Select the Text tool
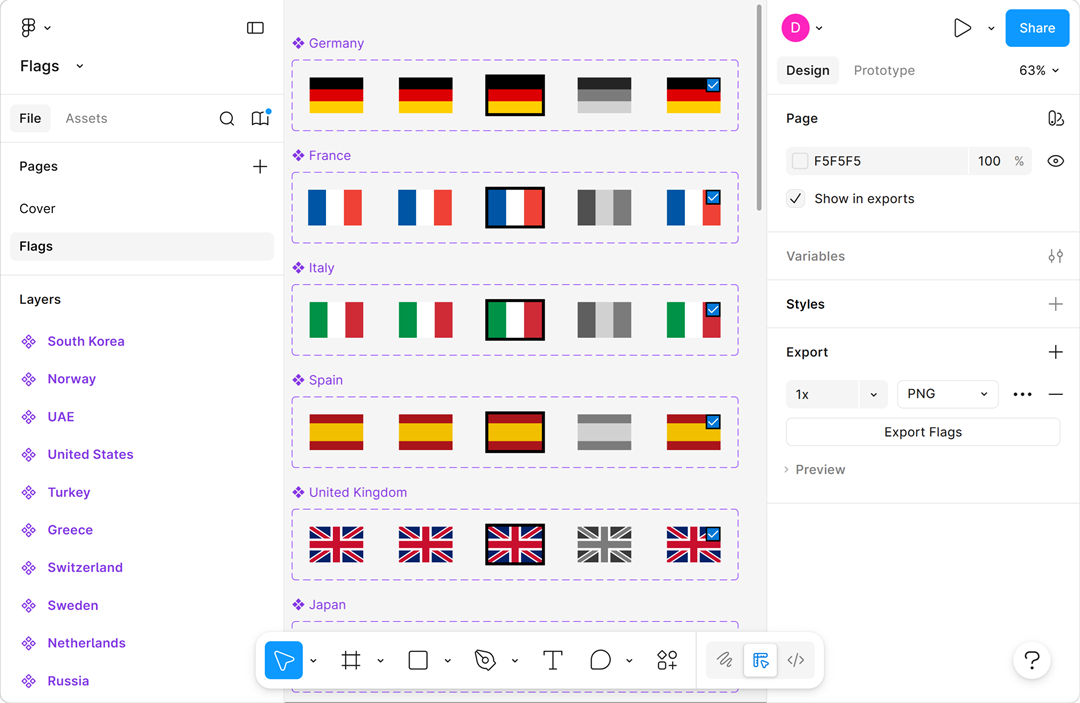Screen dimensions: 1080x703 tap(552, 660)
